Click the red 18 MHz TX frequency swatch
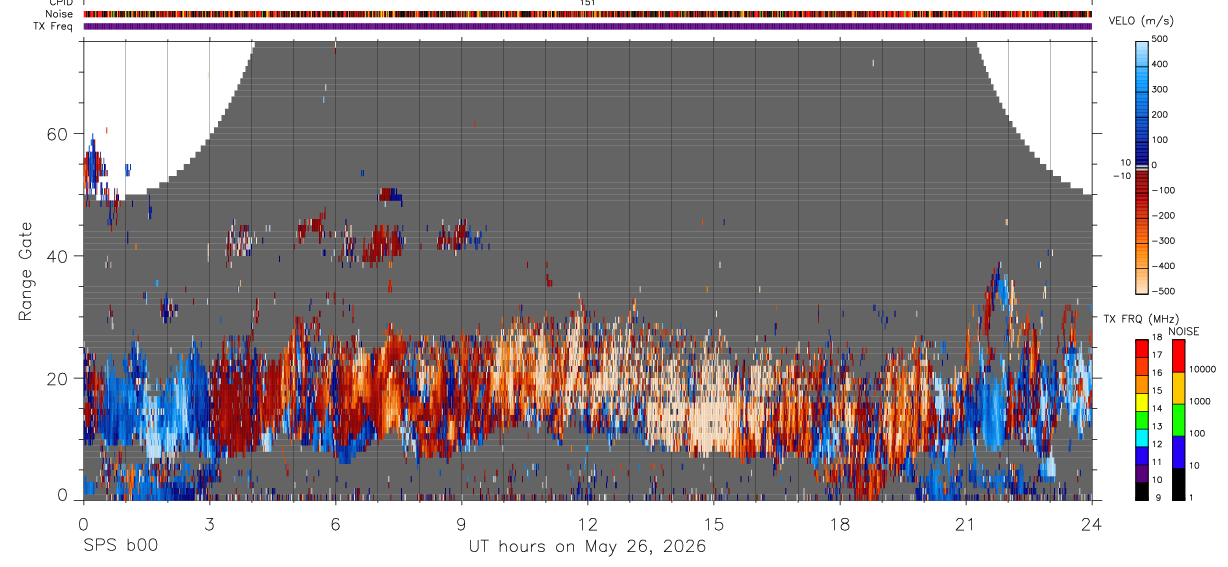Viewport: 1228px width, 567px height. [1142, 347]
